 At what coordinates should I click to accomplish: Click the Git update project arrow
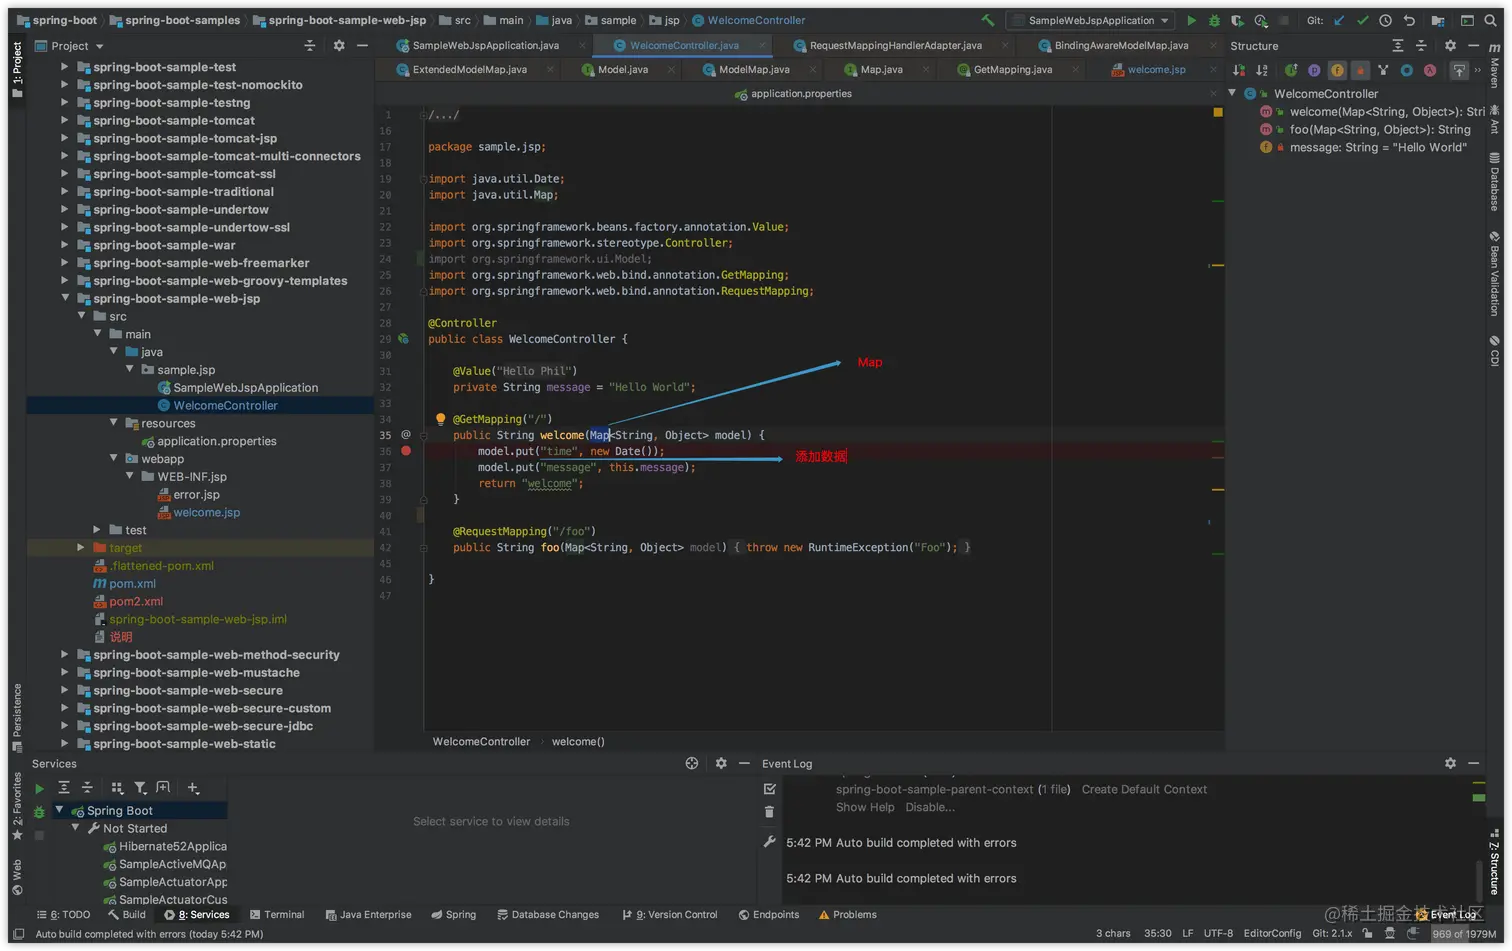(x=1340, y=20)
